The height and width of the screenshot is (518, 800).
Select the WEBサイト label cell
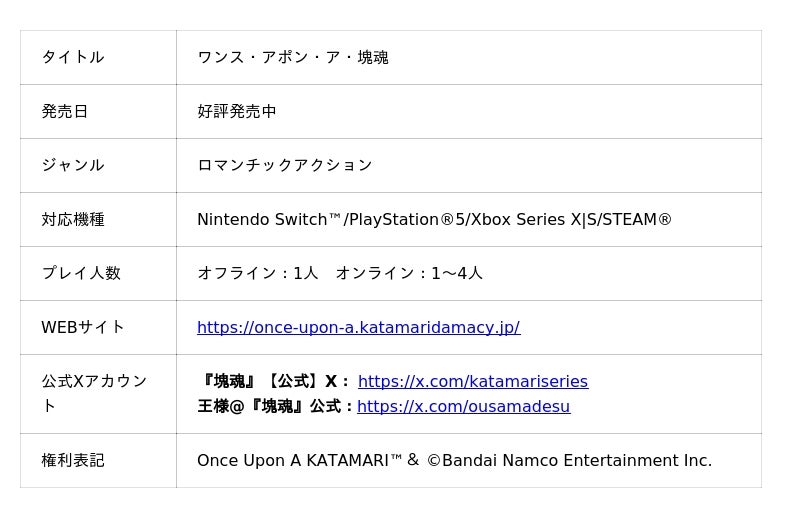tap(83, 328)
